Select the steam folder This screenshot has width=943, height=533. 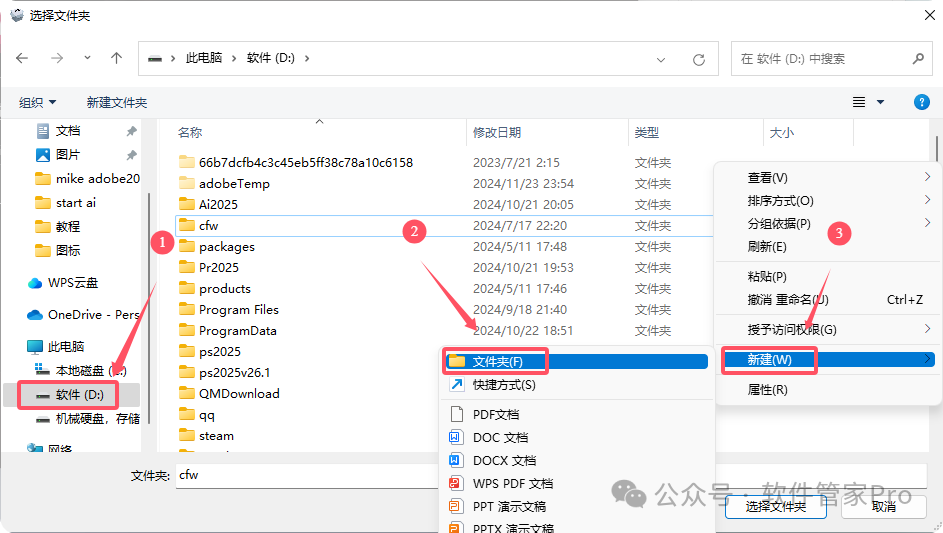217,436
